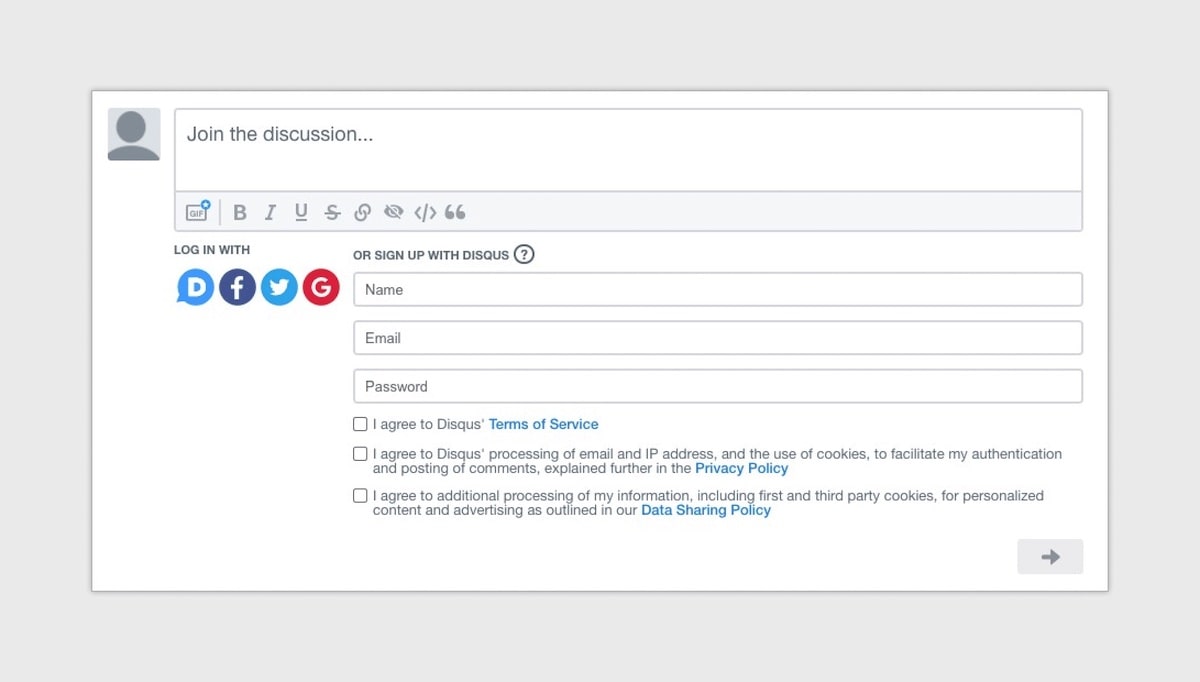The image size is (1200, 682).
Task: Log in with Disqus icon
Action: [195, 287]
